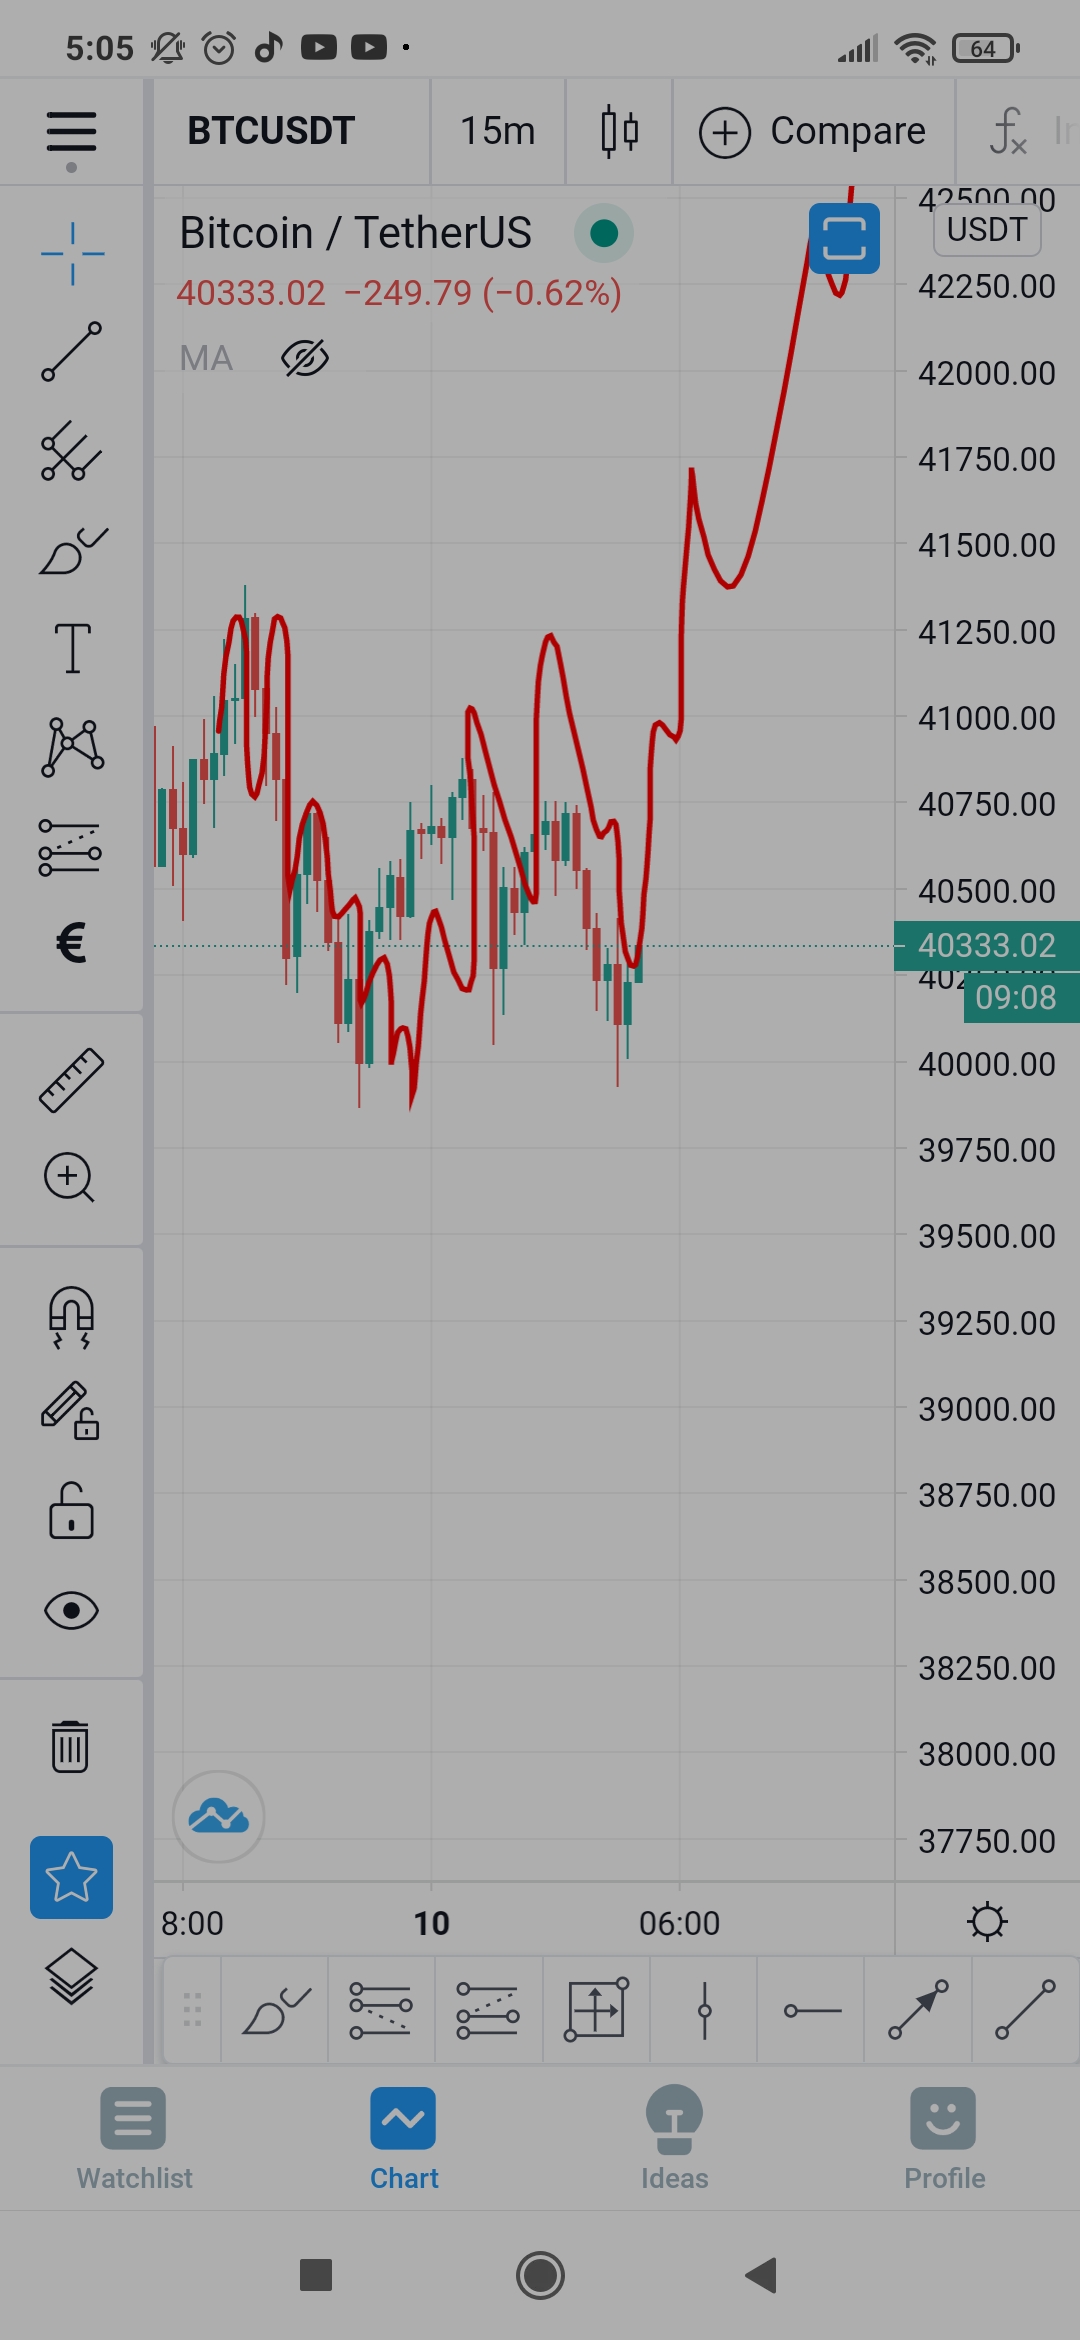Select the trend line drawing tool
The width and height of the screenshot is (1080, 2340).
(x=72, y=352)
